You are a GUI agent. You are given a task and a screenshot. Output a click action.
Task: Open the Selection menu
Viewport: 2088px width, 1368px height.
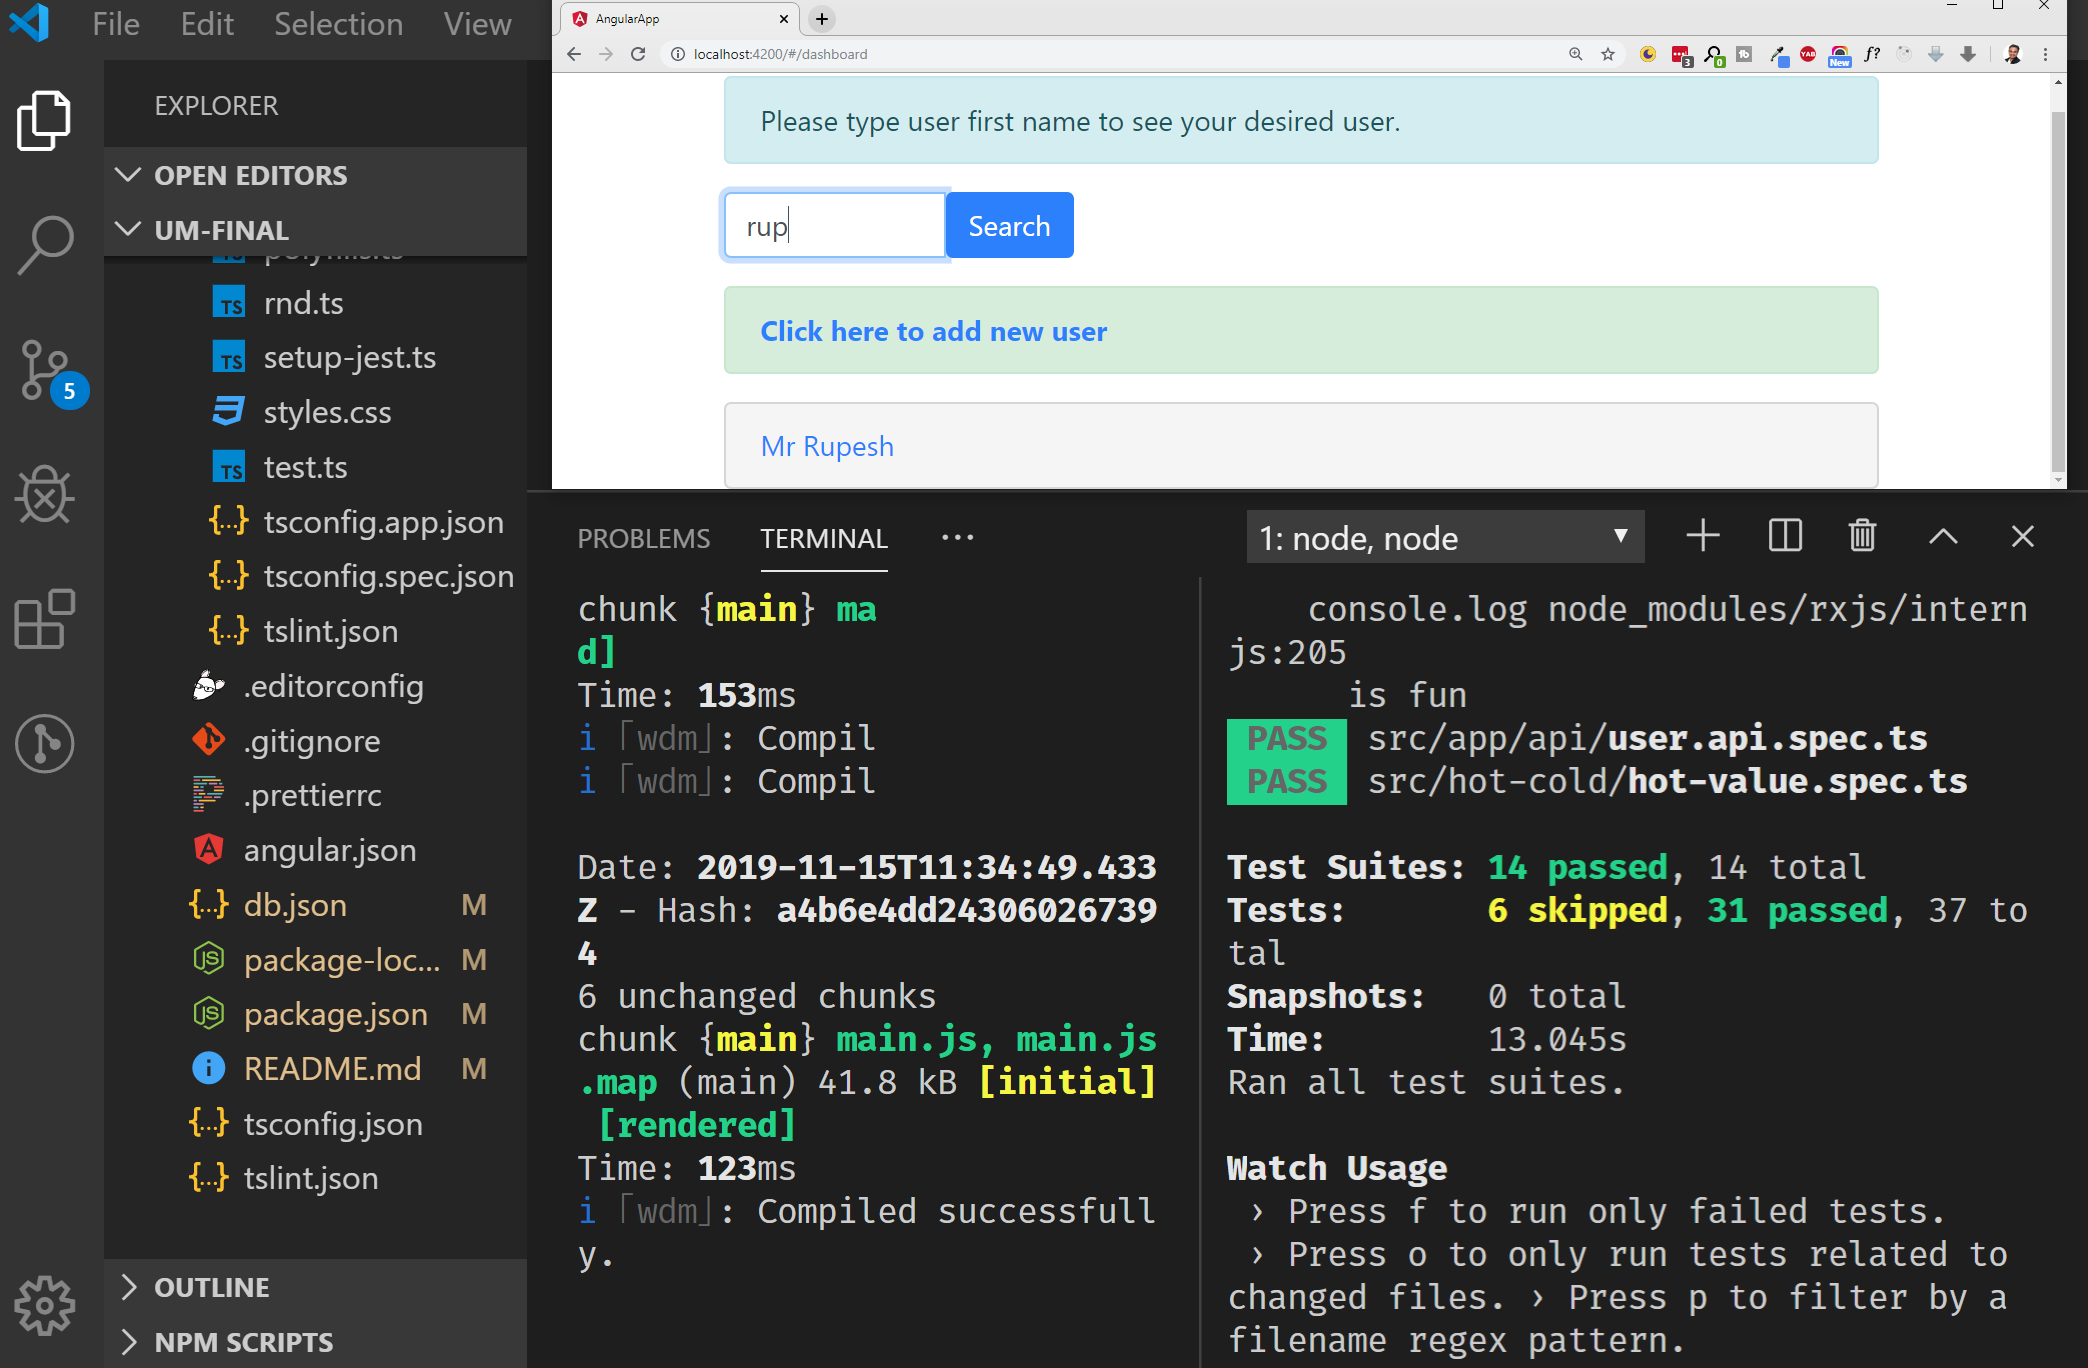(338, 24)
